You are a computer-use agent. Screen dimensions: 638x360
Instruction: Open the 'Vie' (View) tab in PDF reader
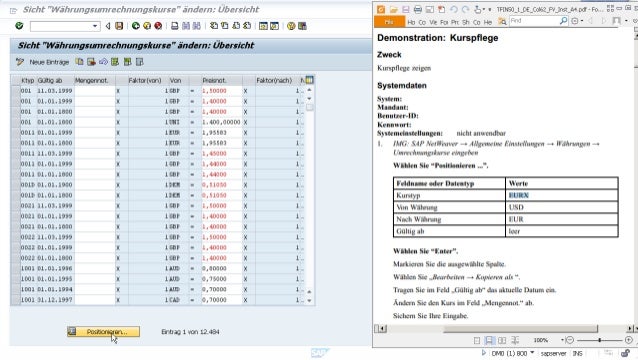coord(433,22)
